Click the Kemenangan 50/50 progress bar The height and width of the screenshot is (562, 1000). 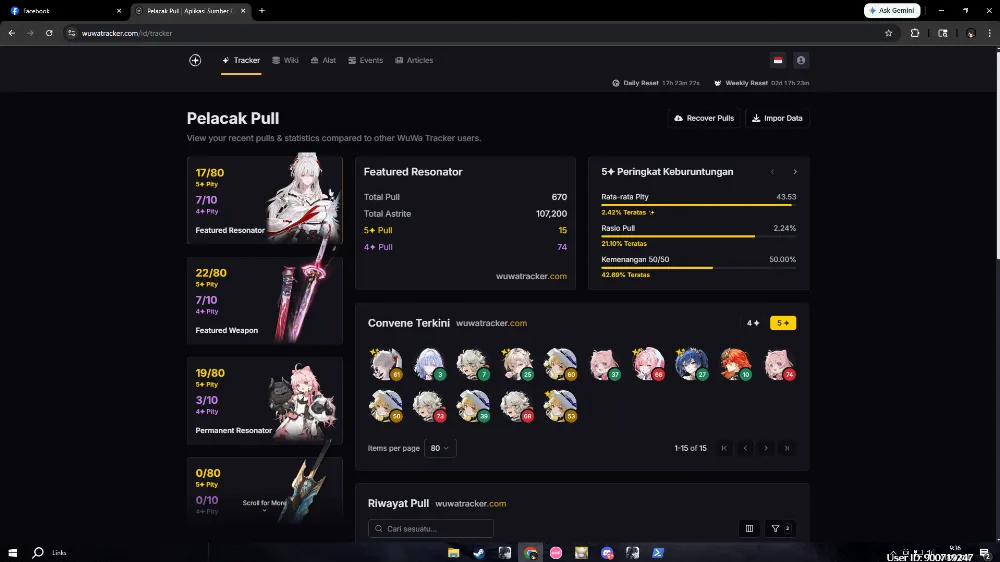pos(698,267)
